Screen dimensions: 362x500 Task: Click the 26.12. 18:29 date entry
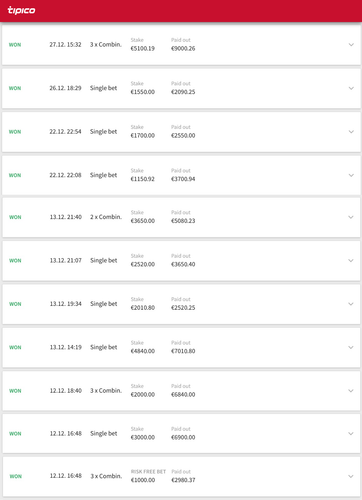click(x=65, y=88)
